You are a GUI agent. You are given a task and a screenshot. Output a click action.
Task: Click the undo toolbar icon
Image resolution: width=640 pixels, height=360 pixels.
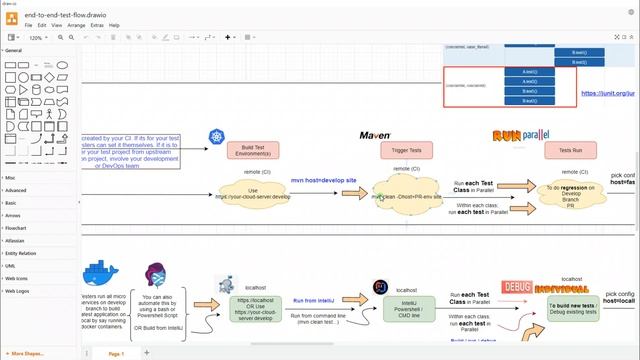click(x=86, y=37)
